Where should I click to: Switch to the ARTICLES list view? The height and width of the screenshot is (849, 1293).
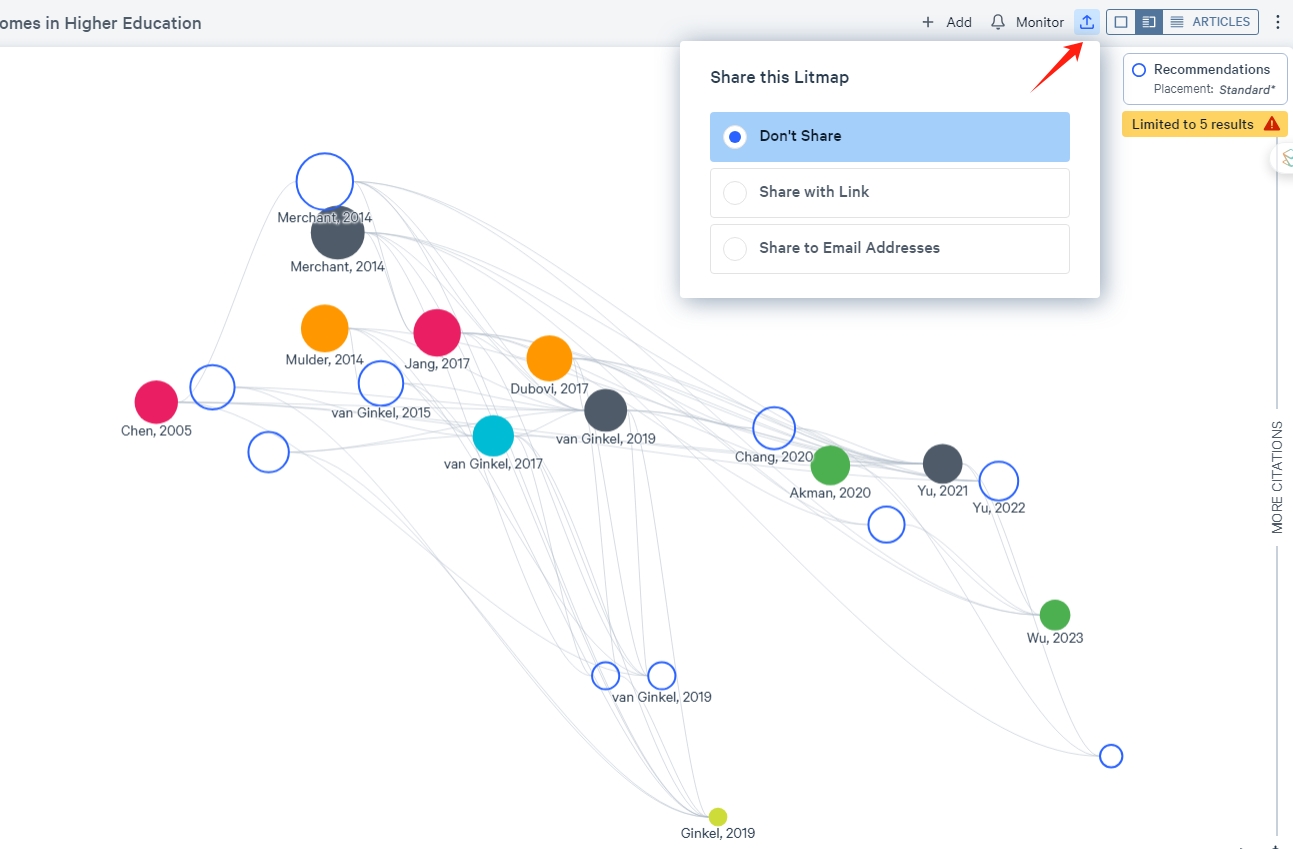(x=1210, y=22)
